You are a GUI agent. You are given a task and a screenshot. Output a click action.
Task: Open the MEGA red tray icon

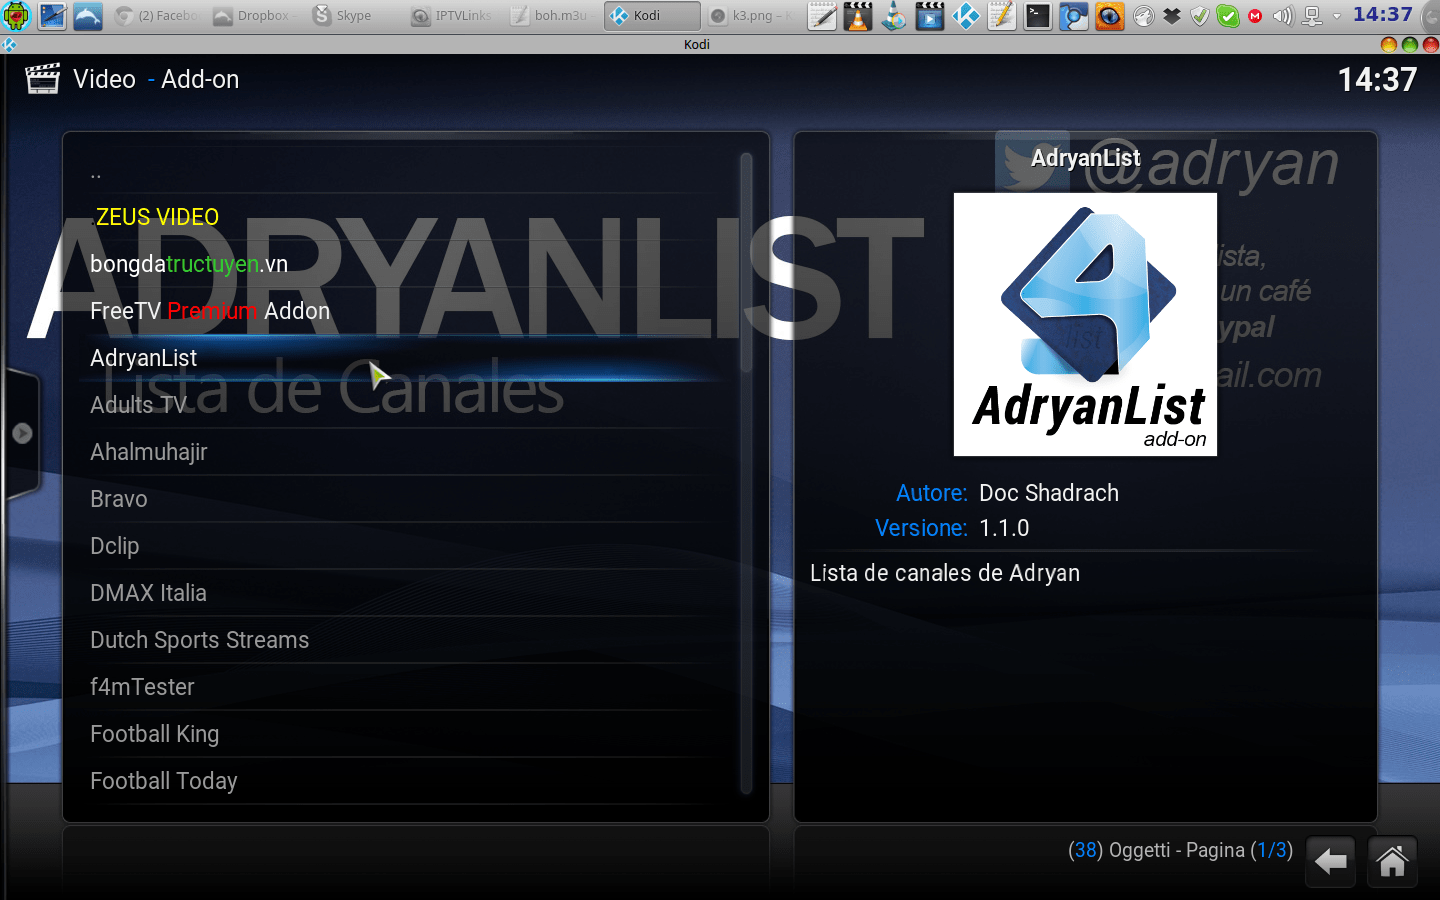pyautogui.click(x=1255, y=16)
